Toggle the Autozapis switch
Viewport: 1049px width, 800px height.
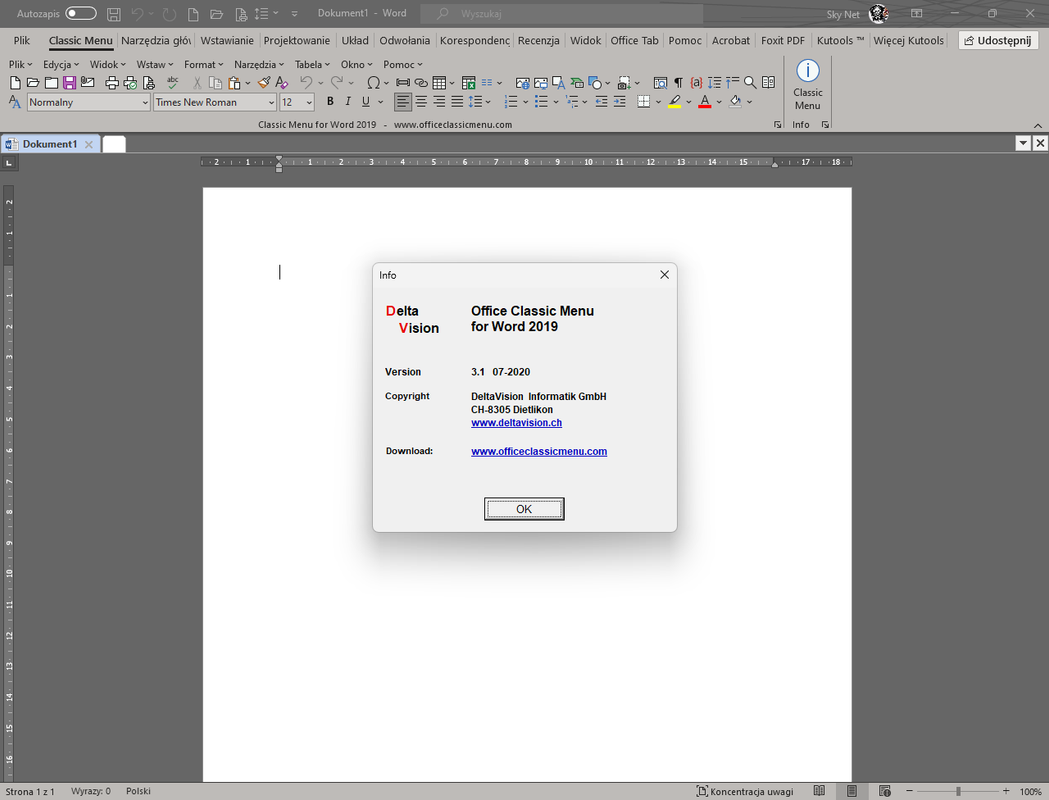point(81,13)
